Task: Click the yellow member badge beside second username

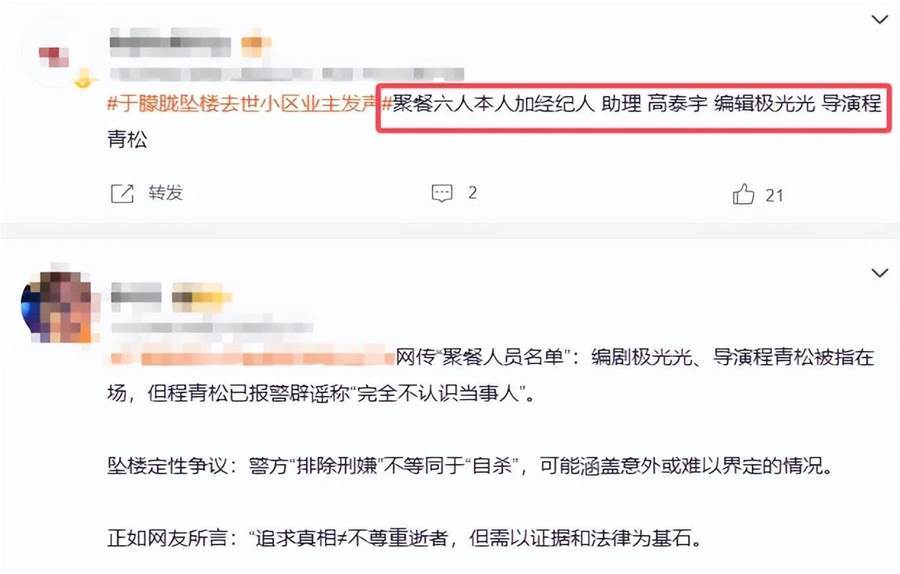Action: point(202,297)
